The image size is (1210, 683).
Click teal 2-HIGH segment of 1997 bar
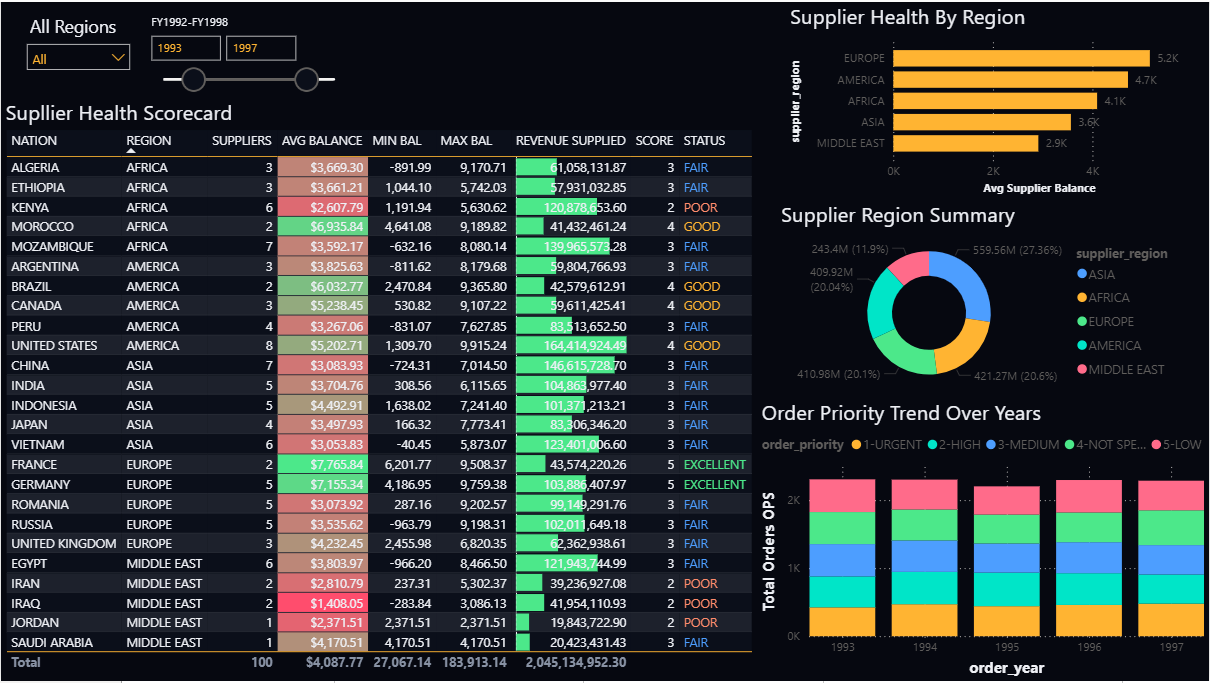(1171, 588)
